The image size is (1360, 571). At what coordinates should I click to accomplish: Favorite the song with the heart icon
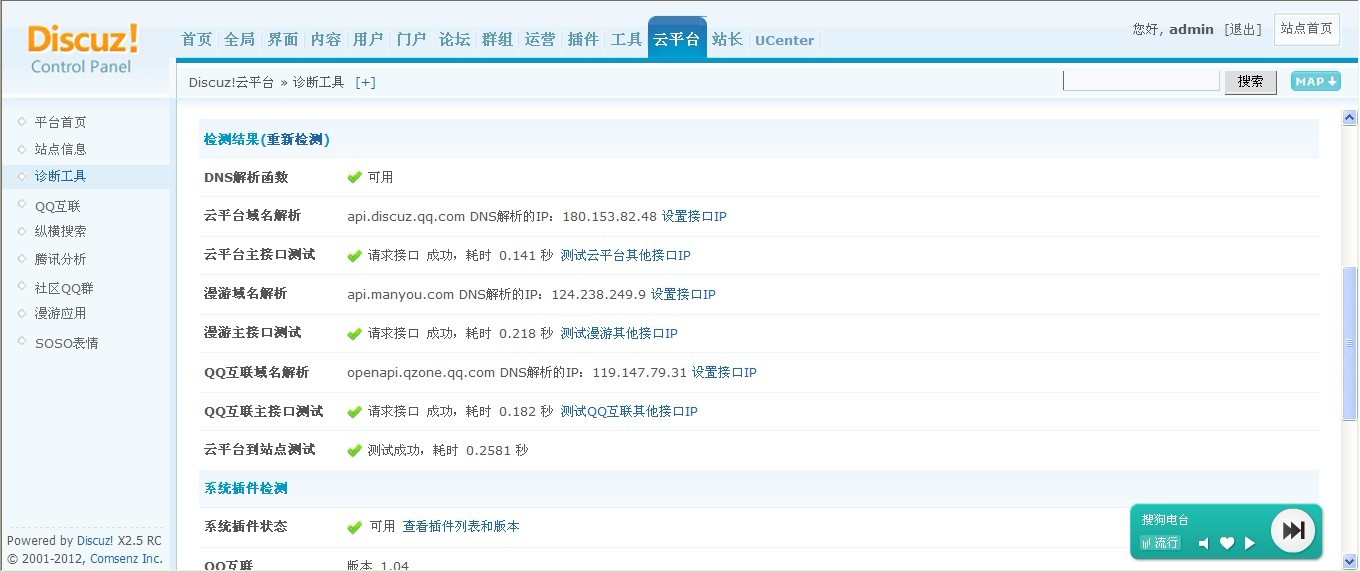click(1226, 543)
